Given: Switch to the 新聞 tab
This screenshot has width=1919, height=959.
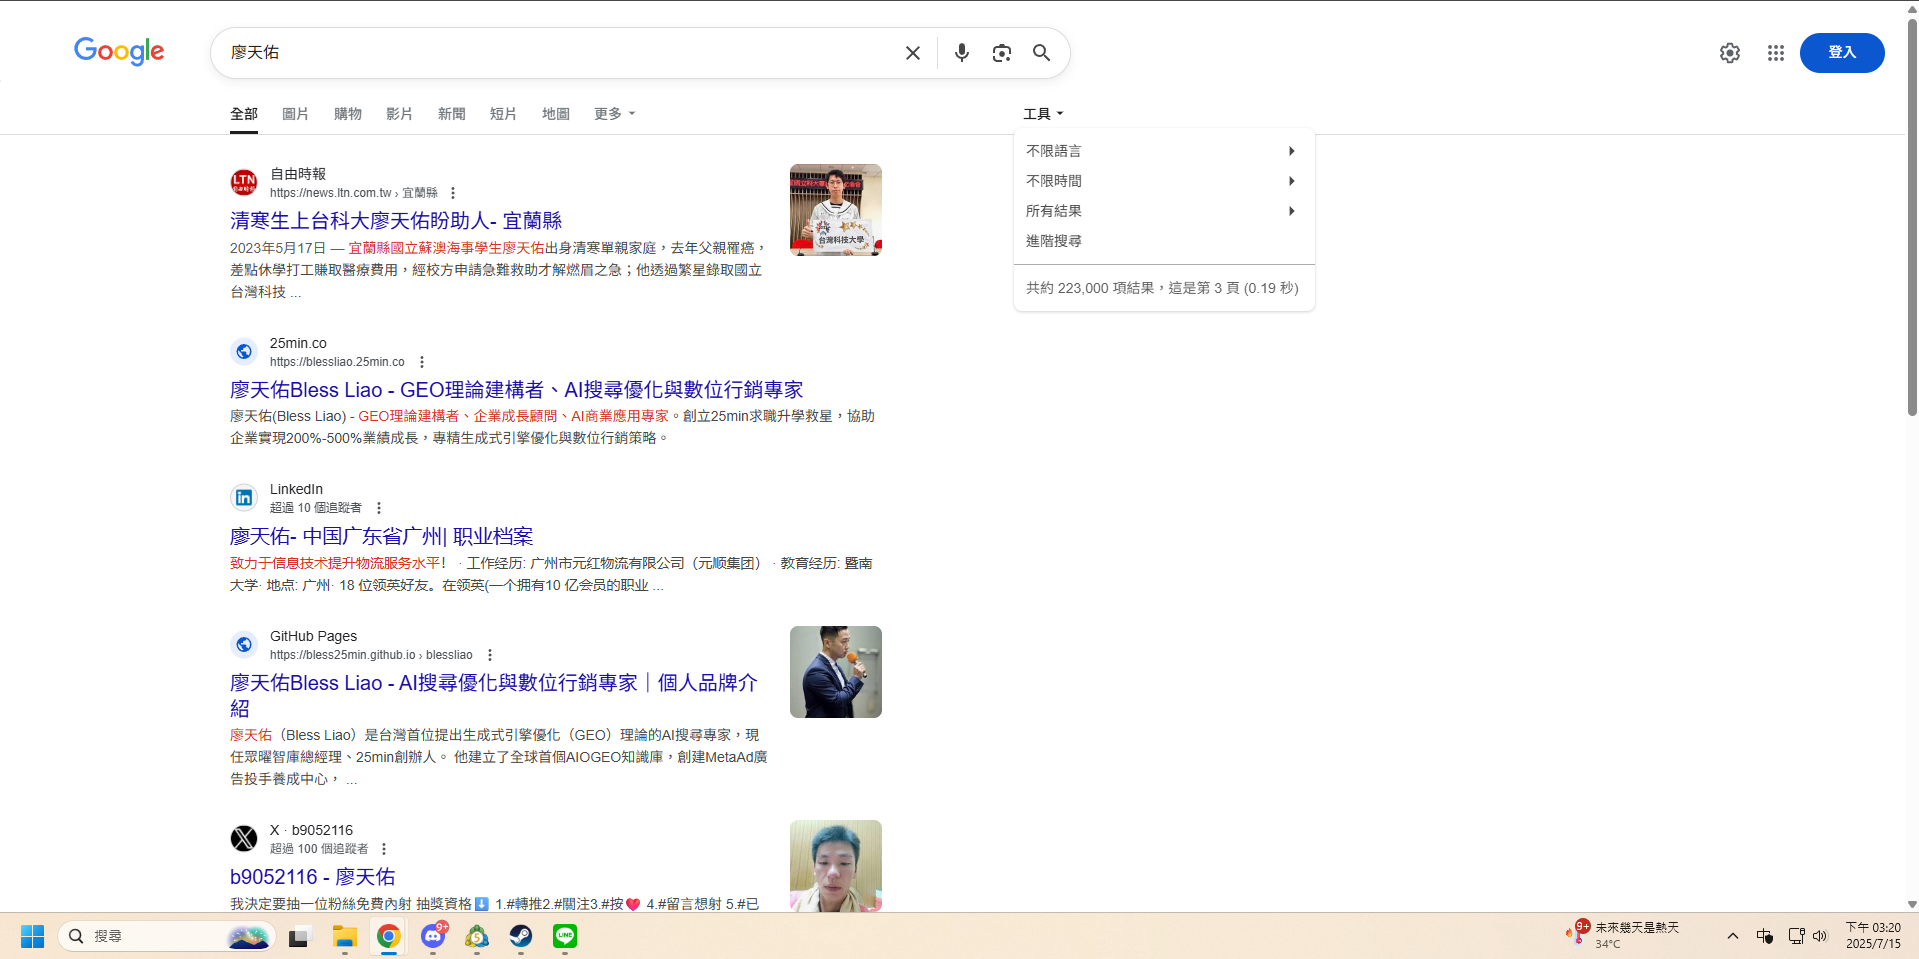Looking at the screenshot, I should (x=452, y=114).
